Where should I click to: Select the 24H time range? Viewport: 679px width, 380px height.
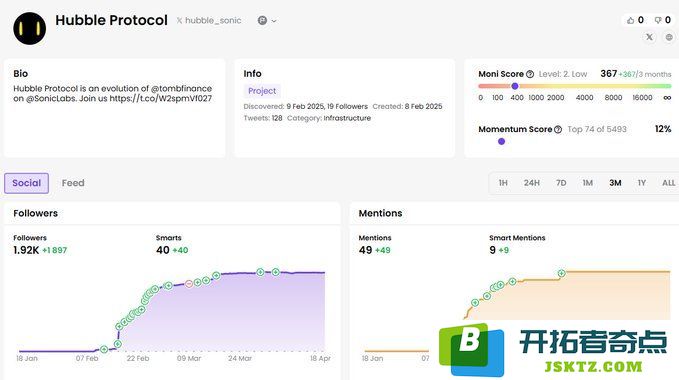point(532,183)
